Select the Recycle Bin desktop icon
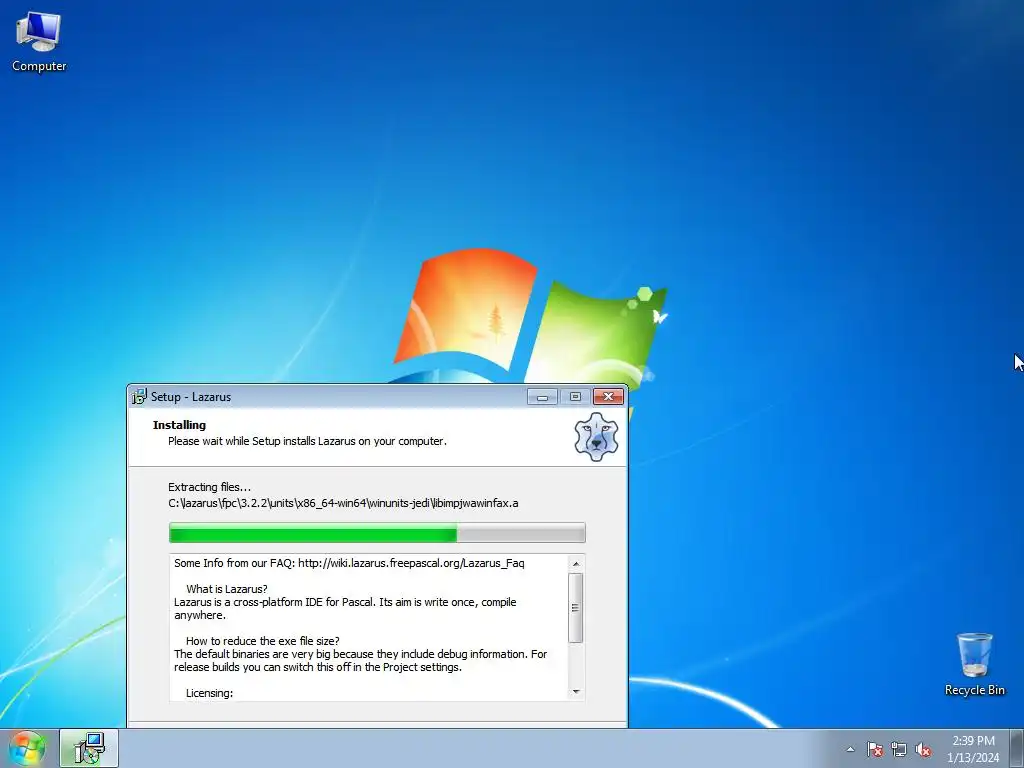The height and width of the screenshot is (768, 1024). click(974, 664)
